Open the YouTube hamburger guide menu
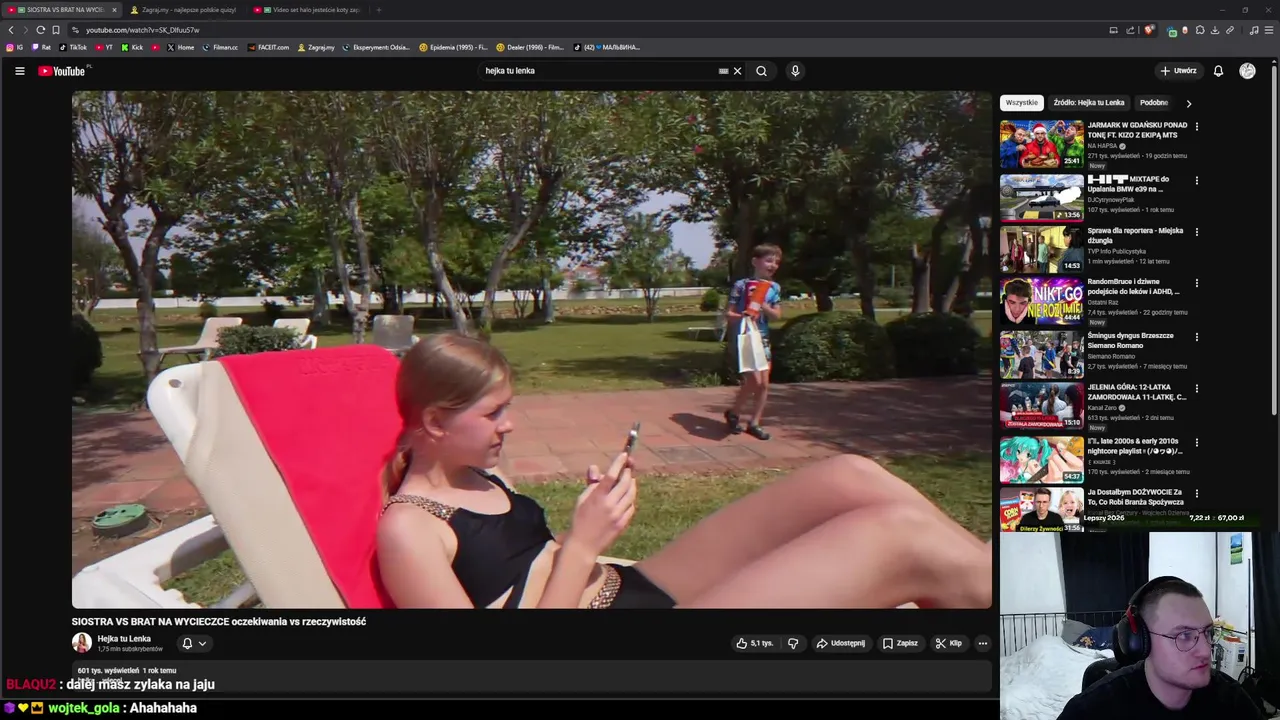Viewport: 1280px width, 720px height. coord(19,71)
